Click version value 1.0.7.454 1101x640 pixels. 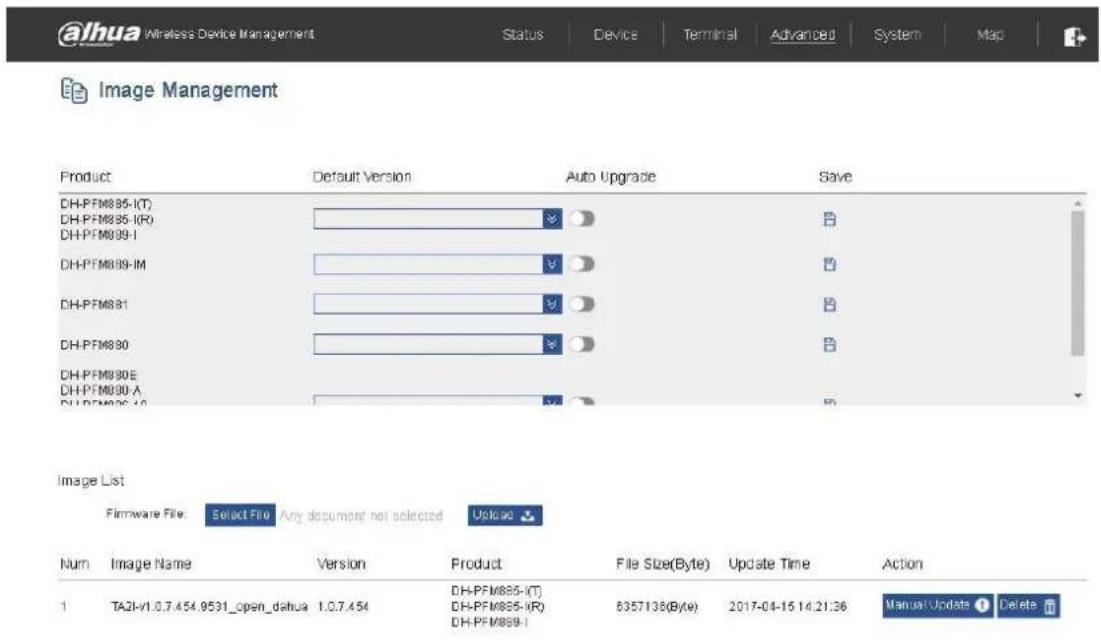click(343, 606)
